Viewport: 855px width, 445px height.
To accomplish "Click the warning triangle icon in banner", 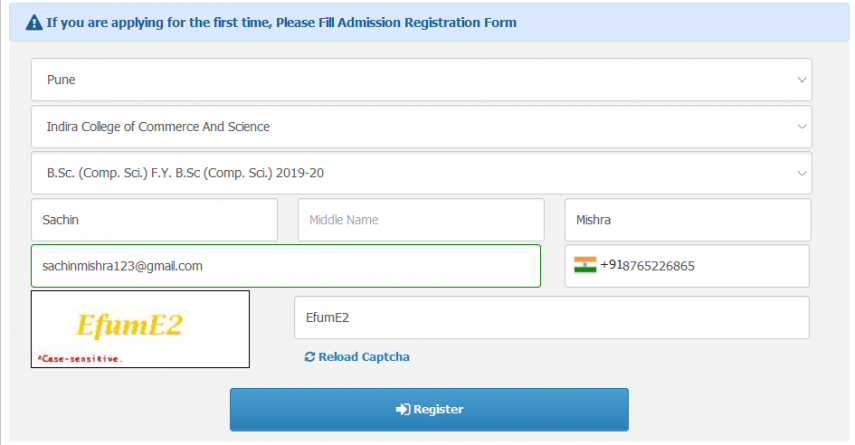I will click(34, 23).
